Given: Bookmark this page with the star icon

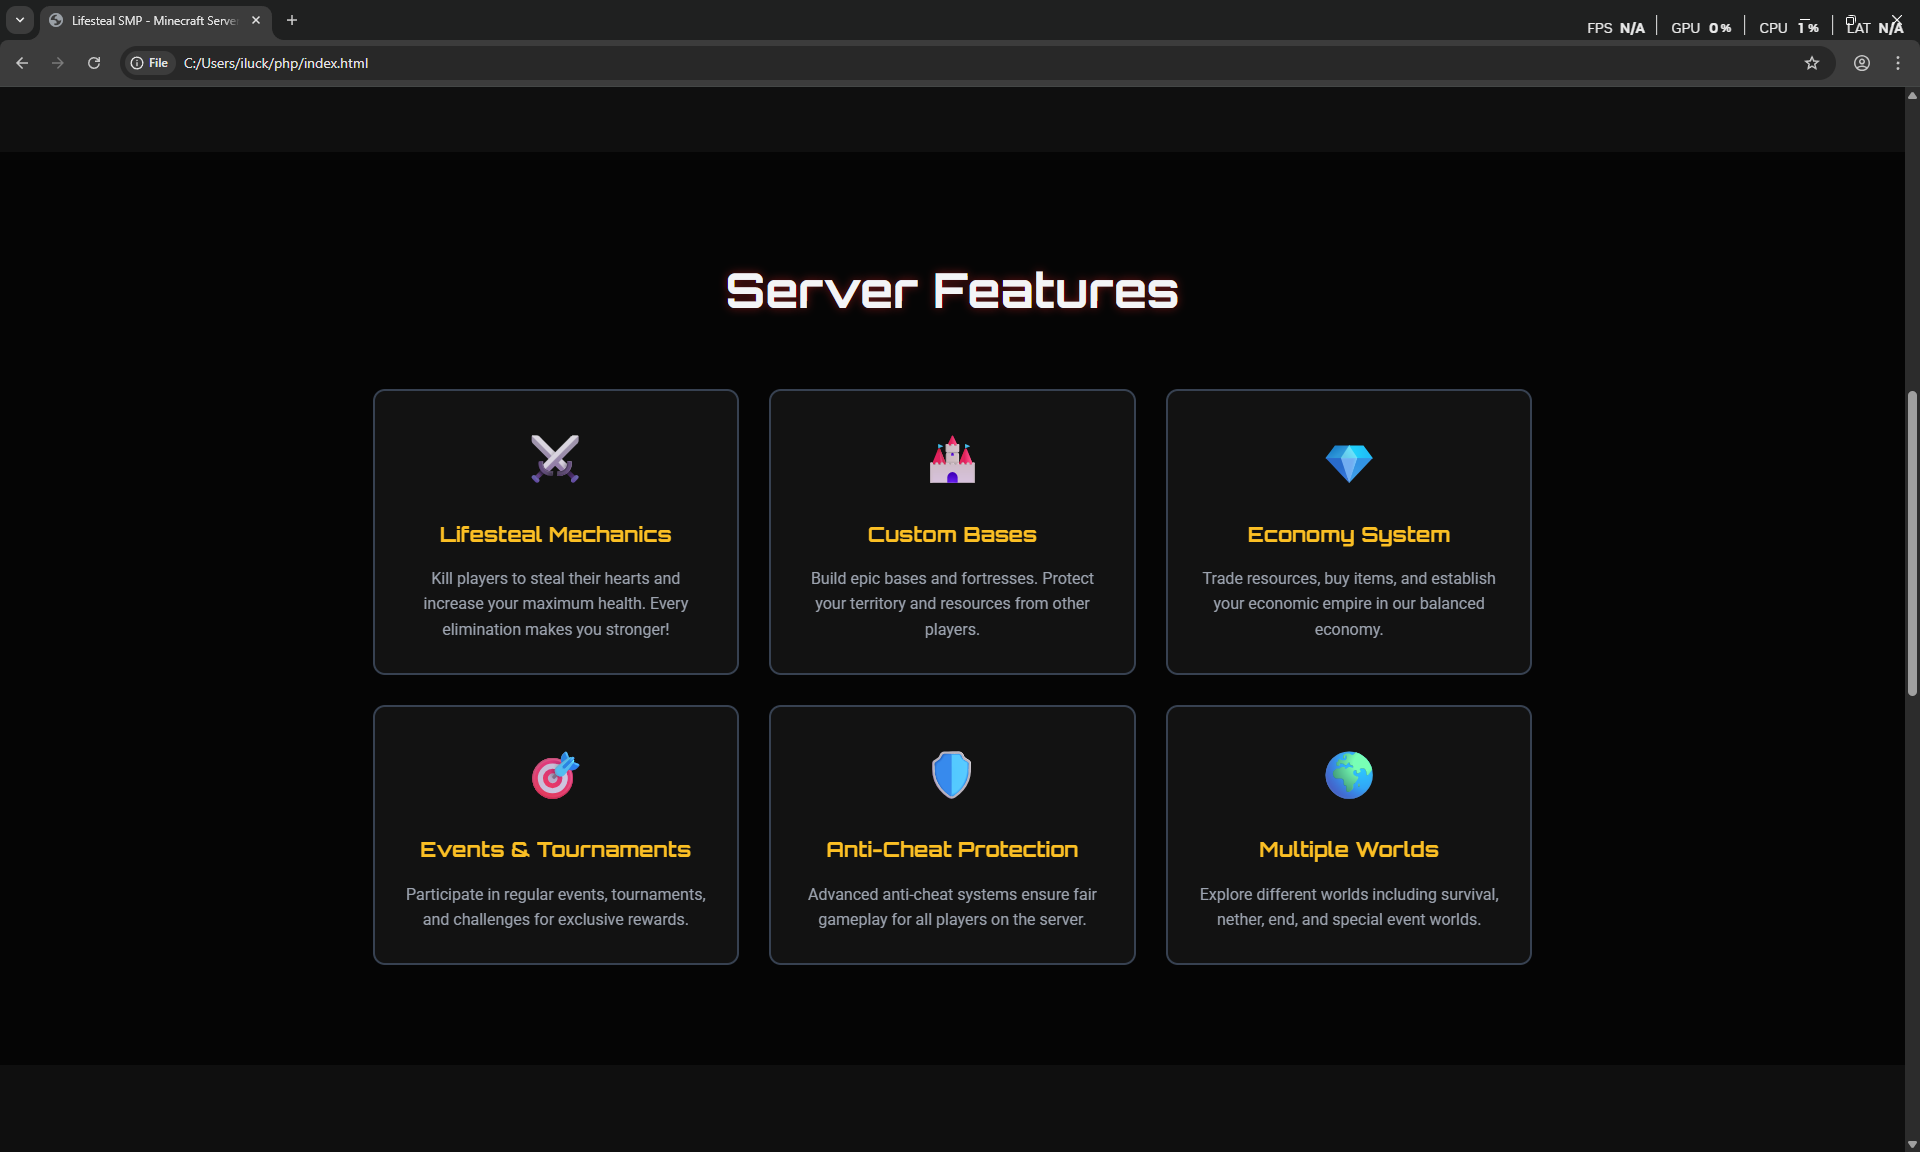Looking at the screenshot, I should click(1811, 63).
